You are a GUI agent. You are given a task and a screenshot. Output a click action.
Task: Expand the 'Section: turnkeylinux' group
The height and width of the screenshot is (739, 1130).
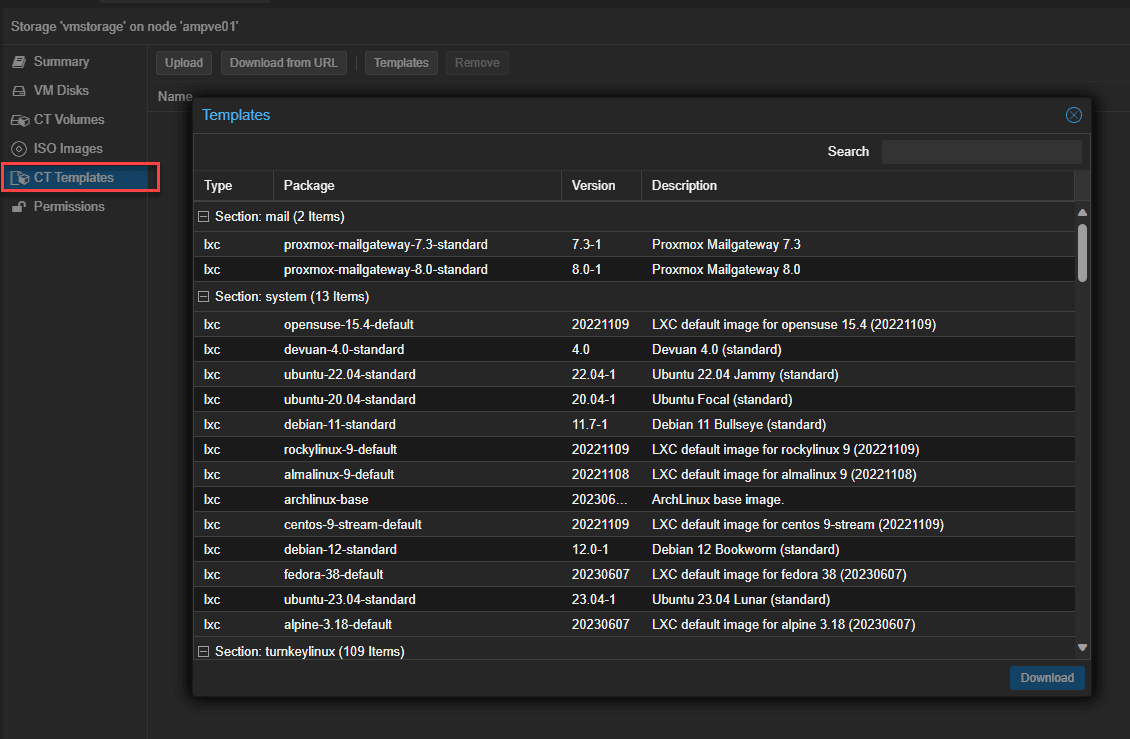click(204, 650)
